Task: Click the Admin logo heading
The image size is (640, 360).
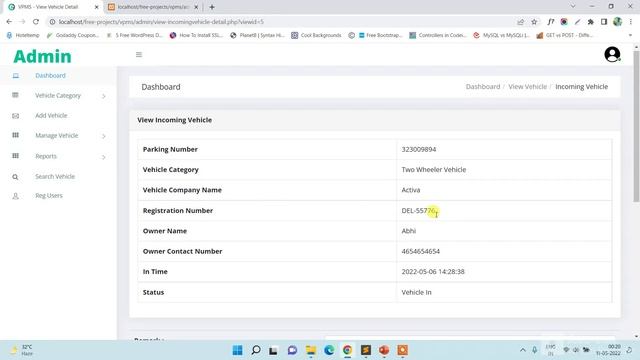Action: pos(42,56)
